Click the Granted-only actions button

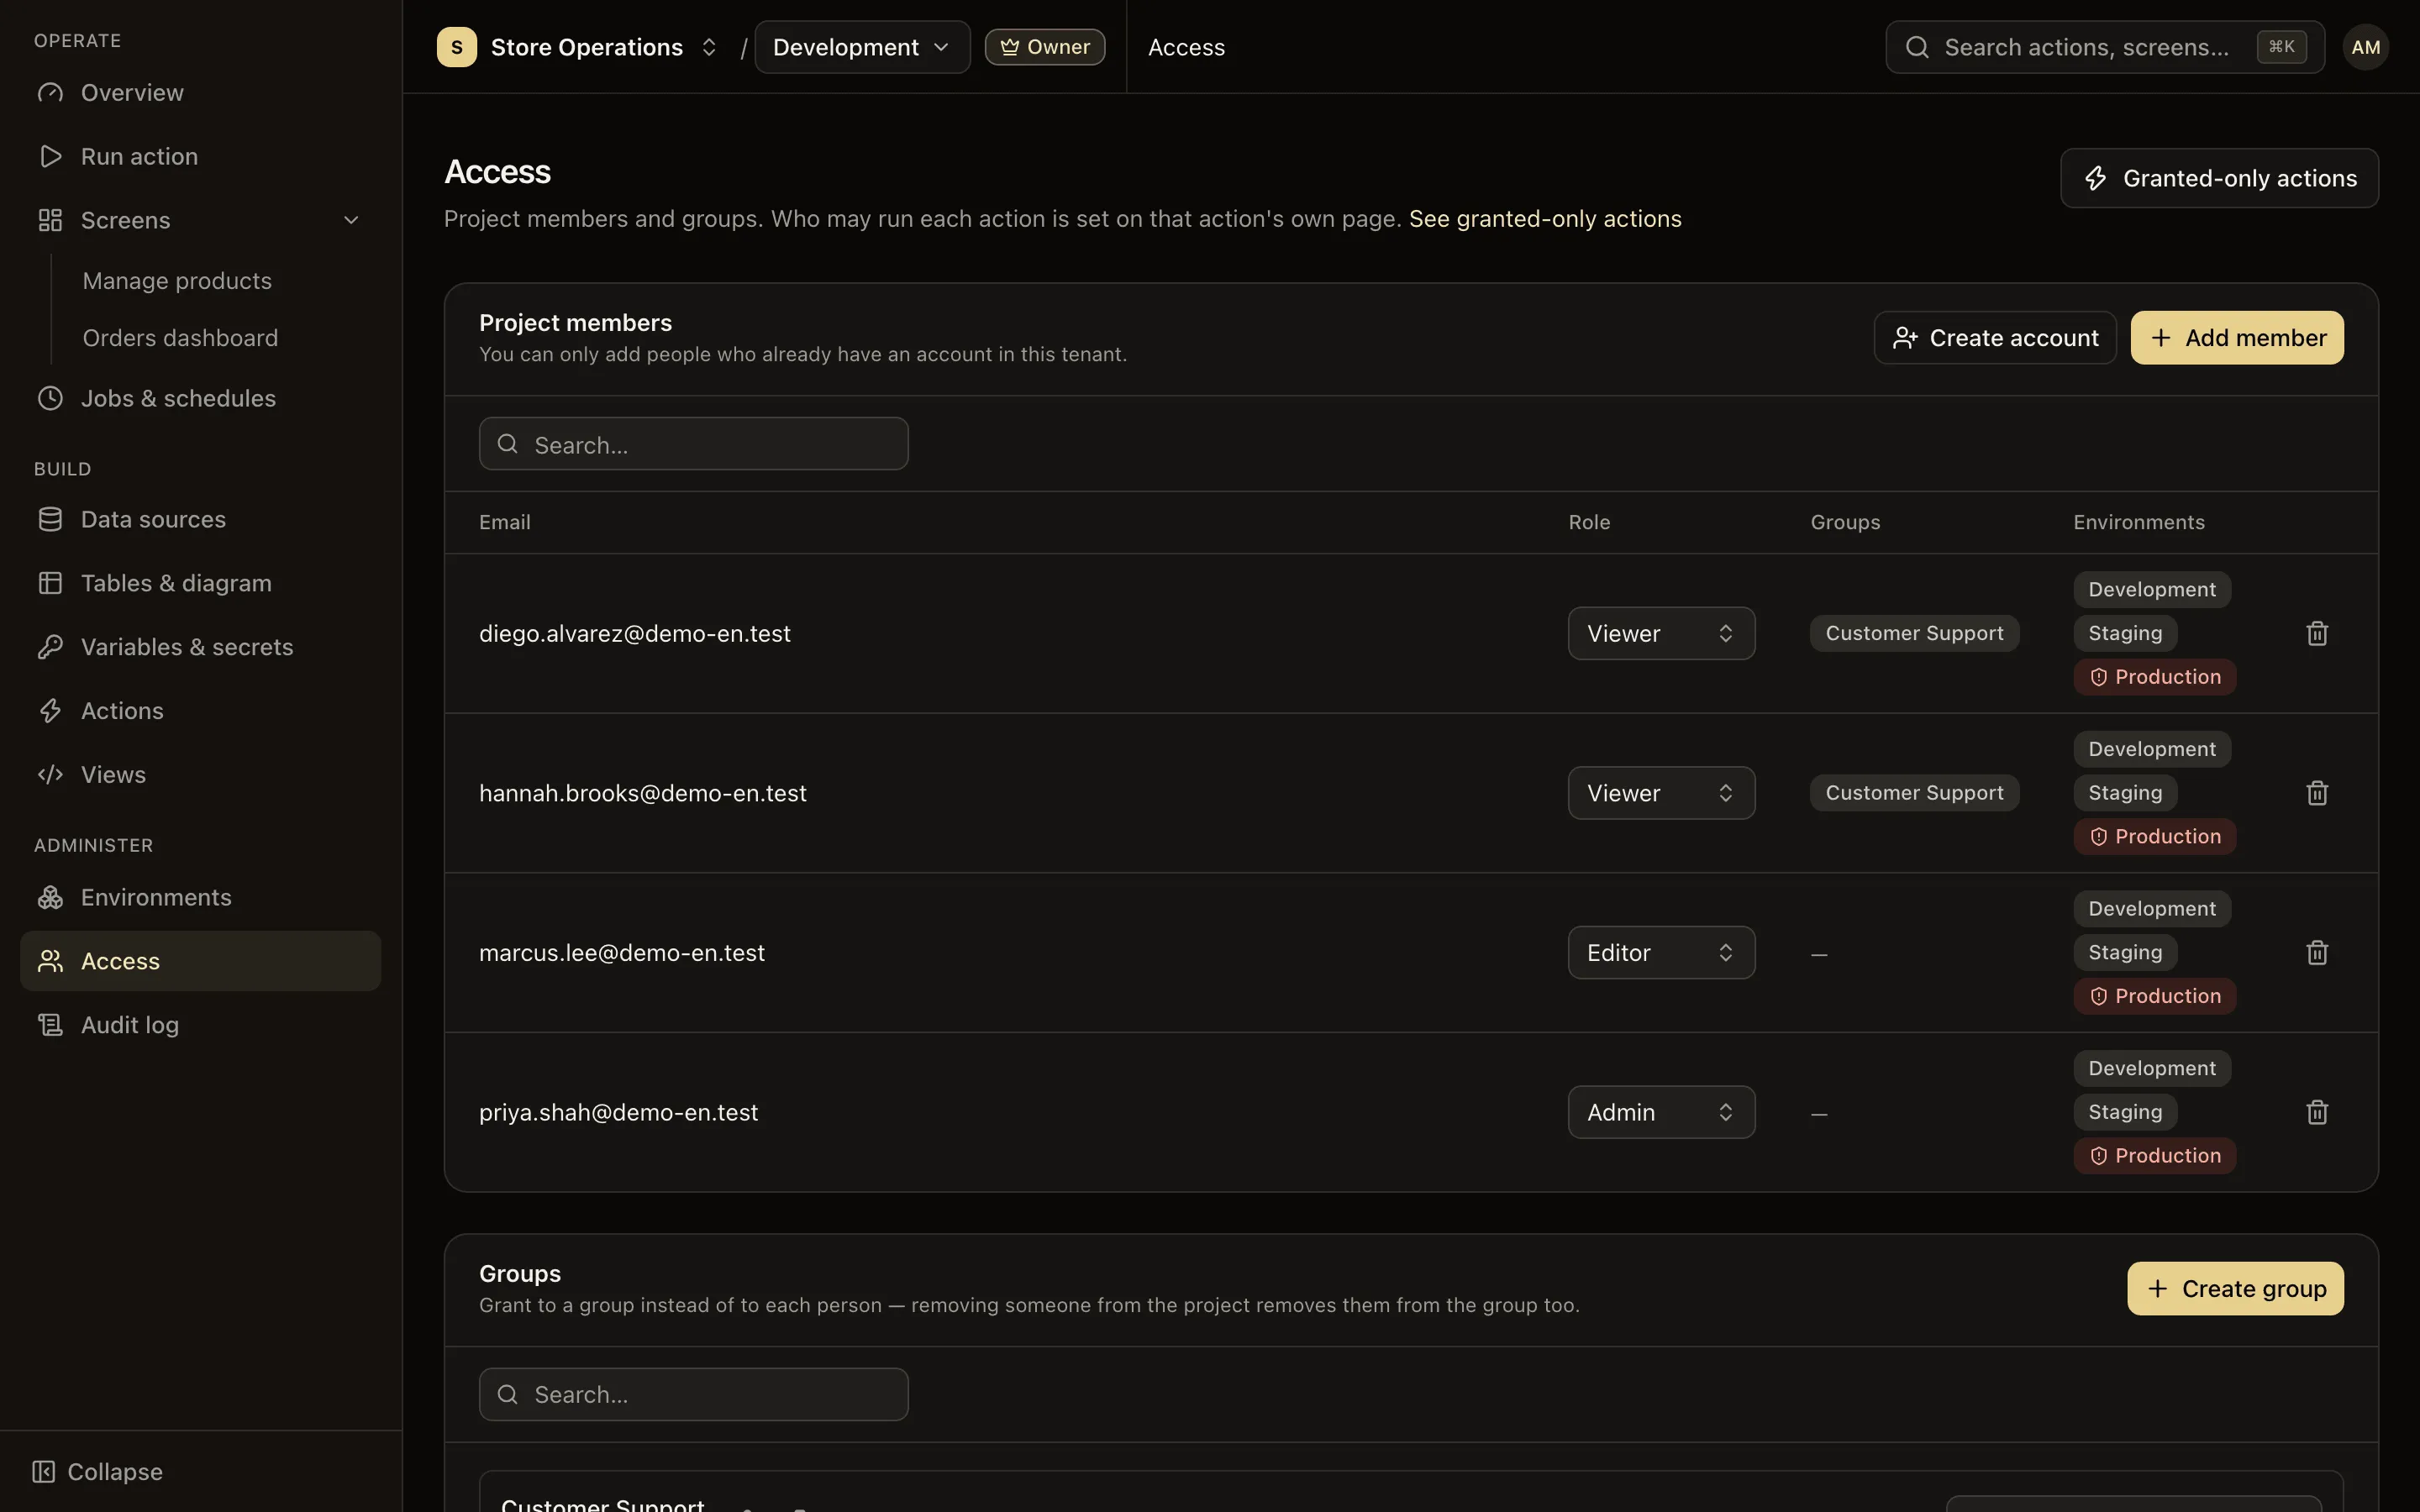(x=2219, y=178)
